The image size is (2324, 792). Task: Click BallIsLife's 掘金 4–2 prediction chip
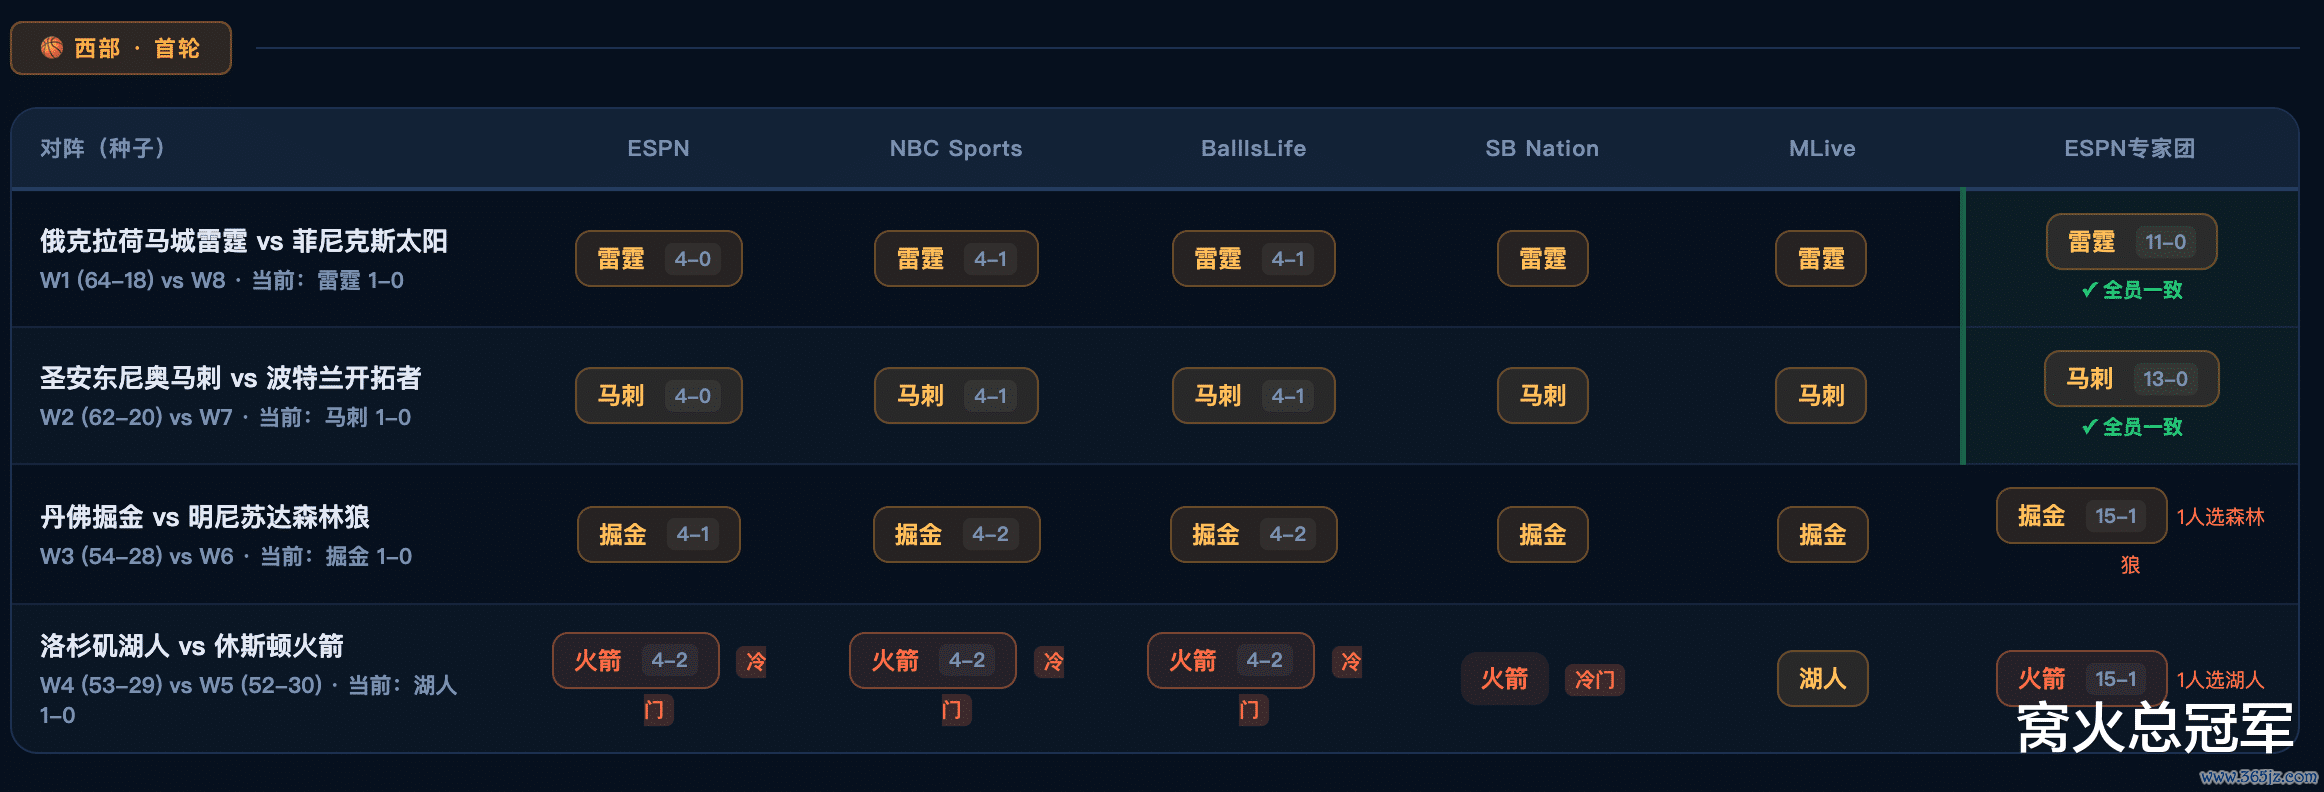pyautogui.click(x=1253, y=535)
